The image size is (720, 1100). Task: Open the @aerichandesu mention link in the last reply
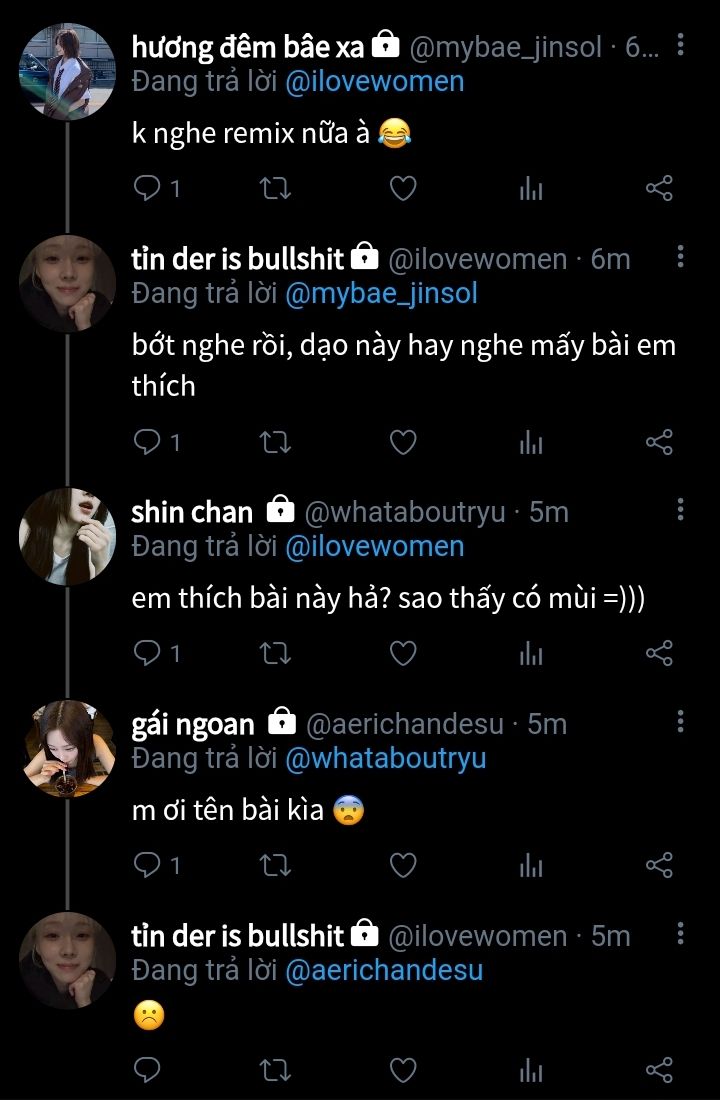[384, 970]
